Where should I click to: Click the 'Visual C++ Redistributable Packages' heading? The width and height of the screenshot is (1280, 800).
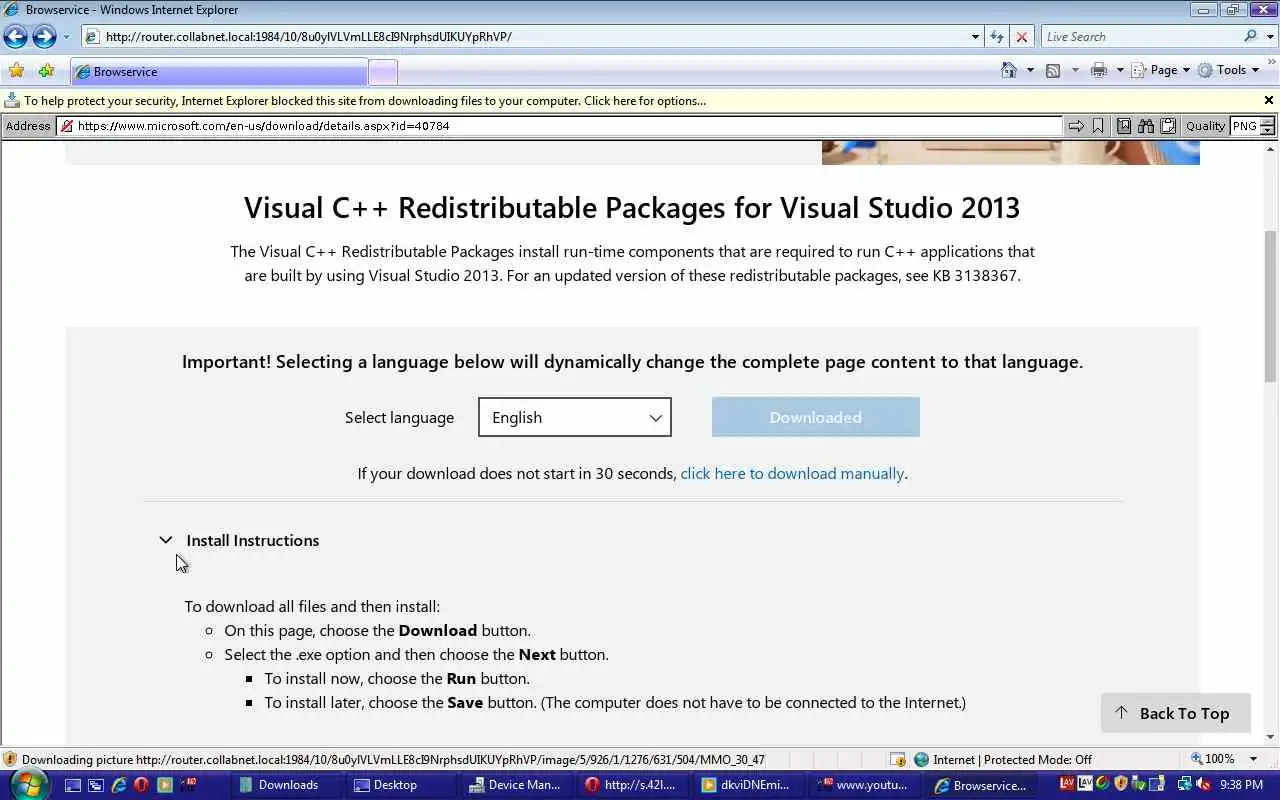click(632, 207)
